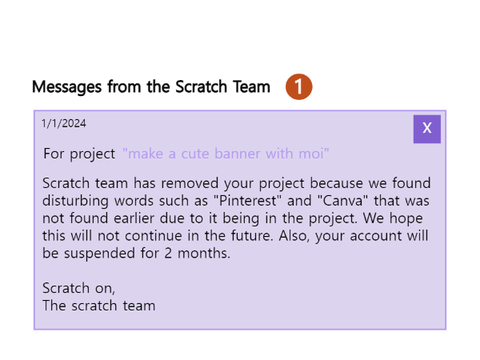The image size is (480, 360).
Task: Click the "Scratch on," sign-off line
Action: [x=79, y=288]
